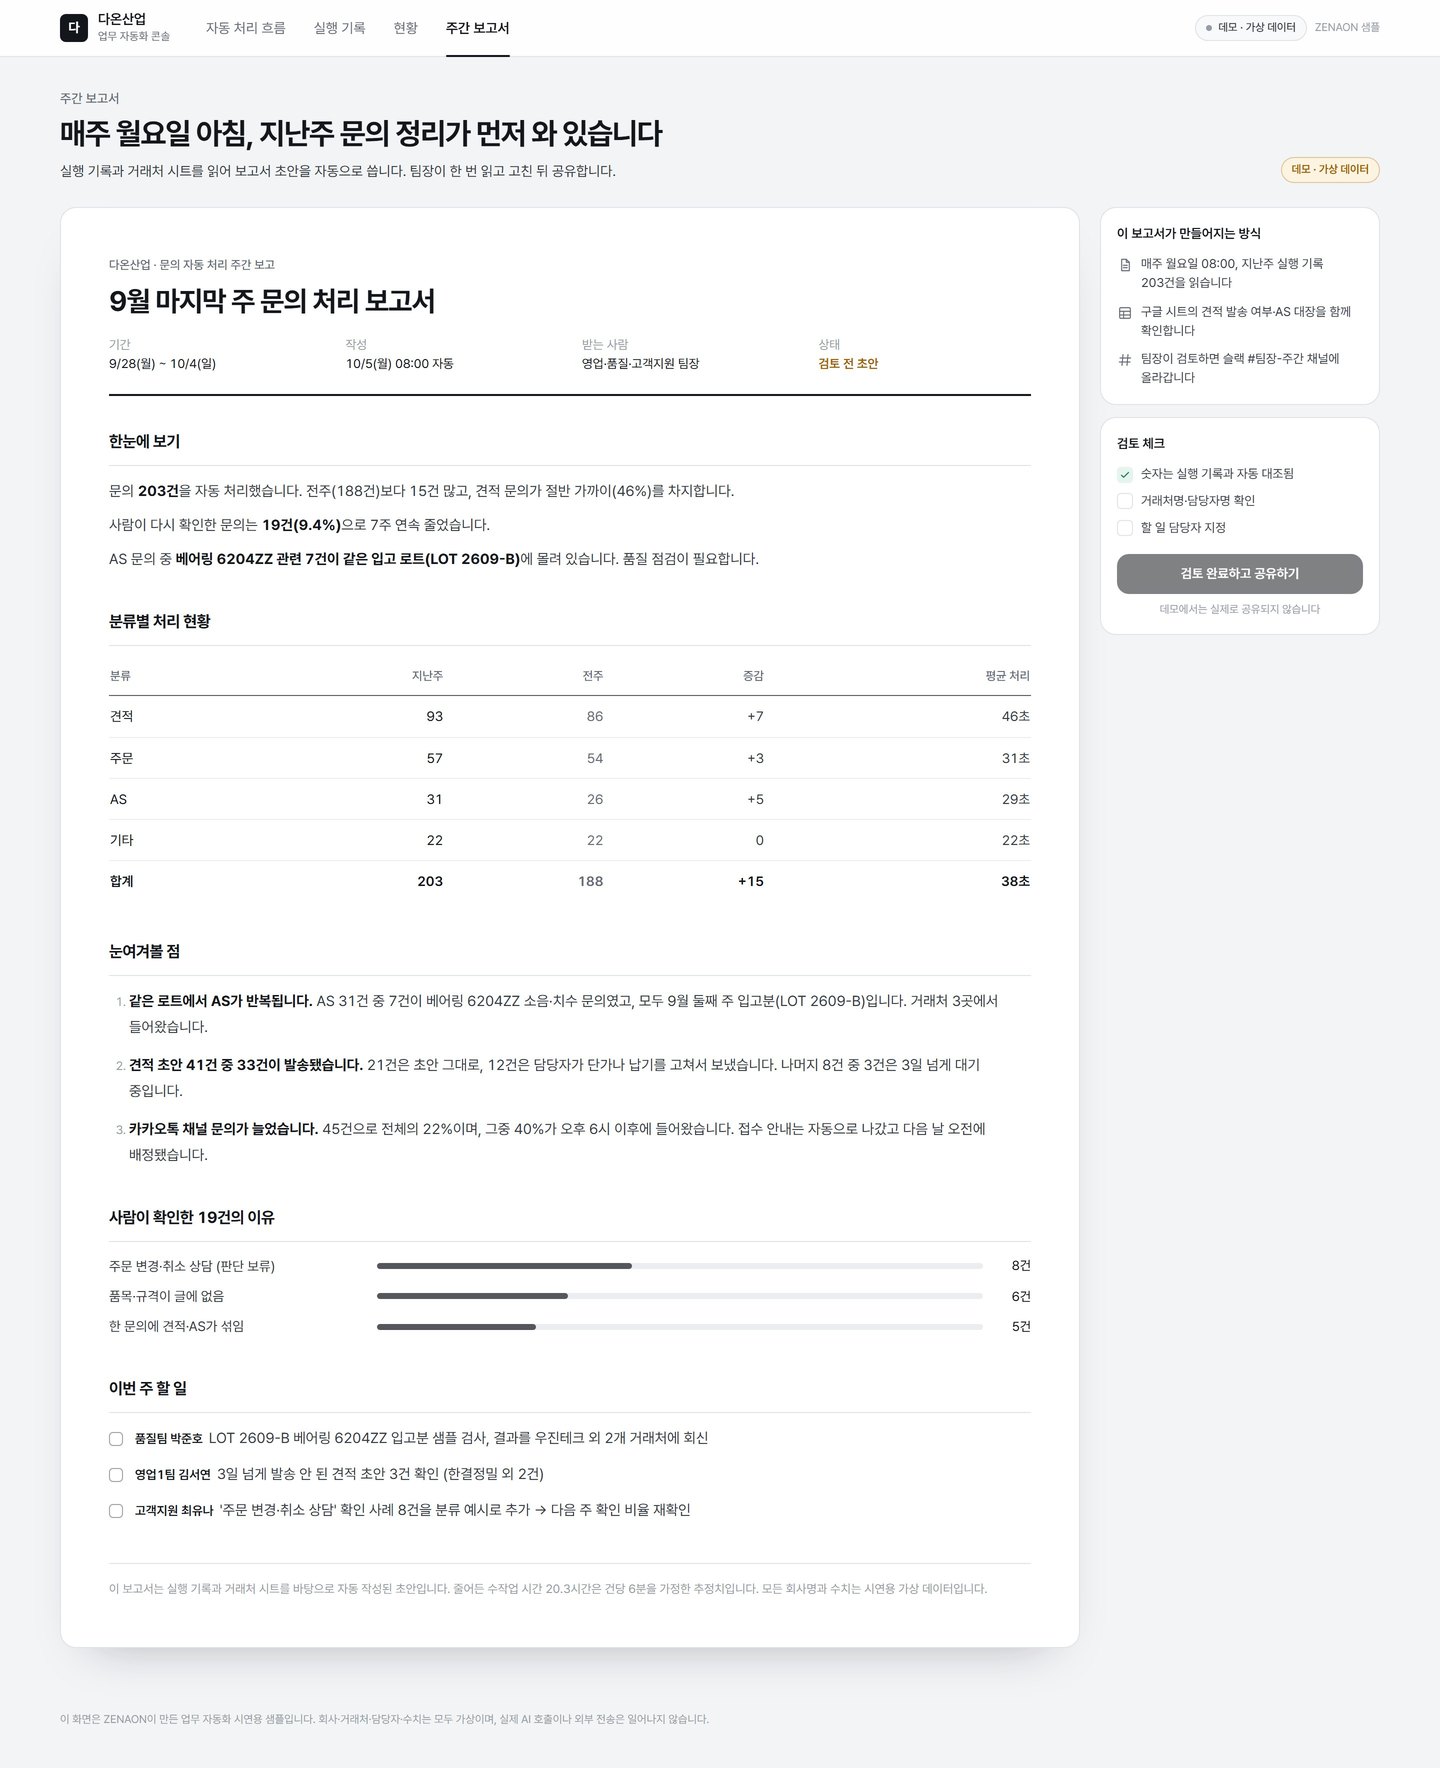Click the 합계 row label in table

click(x=121, y=882)
